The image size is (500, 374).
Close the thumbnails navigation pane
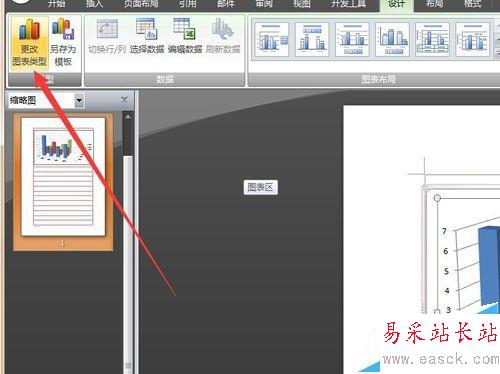(124, 100)
